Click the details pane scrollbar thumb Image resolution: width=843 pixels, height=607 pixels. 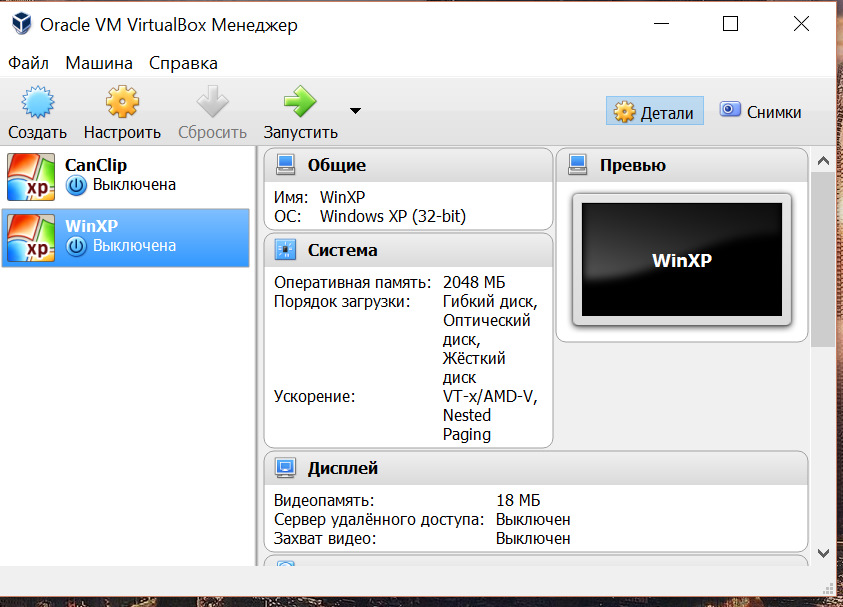(x=823, y=260)
